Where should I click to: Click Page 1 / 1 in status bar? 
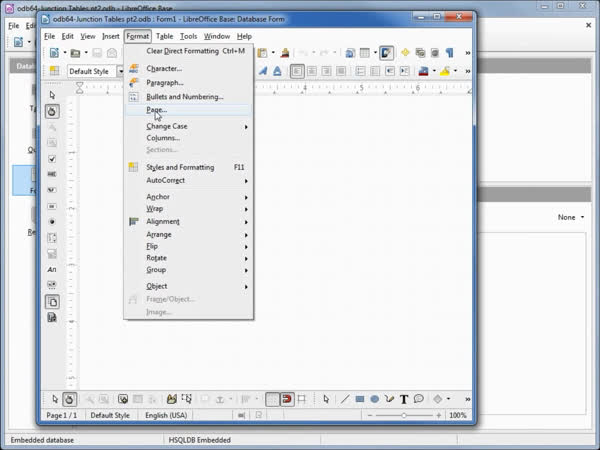(x=62, y=415)
